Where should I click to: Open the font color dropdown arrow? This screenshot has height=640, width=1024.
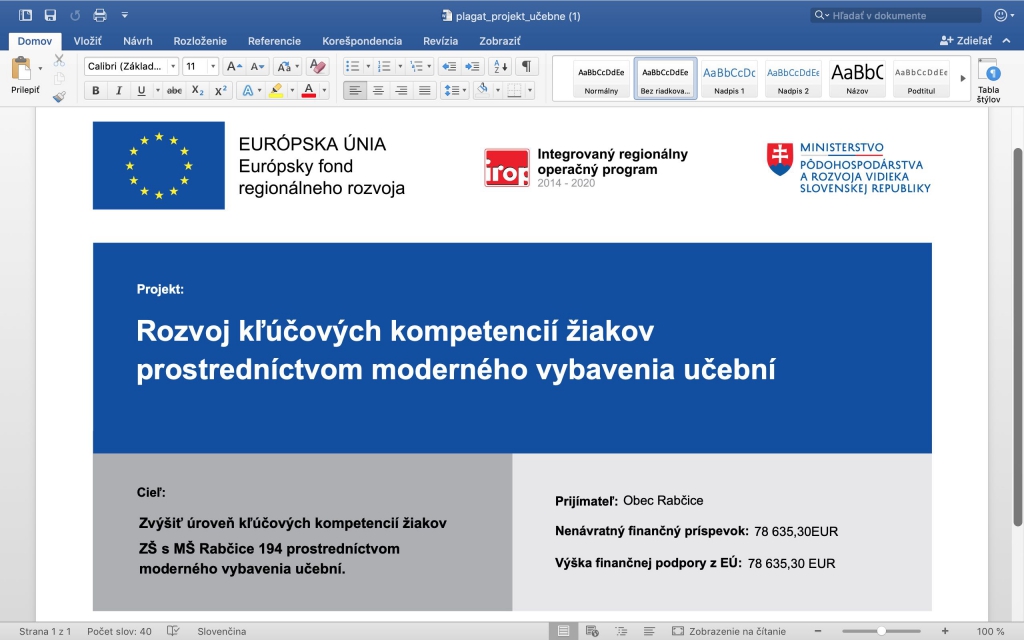click(x=325, y=90)
